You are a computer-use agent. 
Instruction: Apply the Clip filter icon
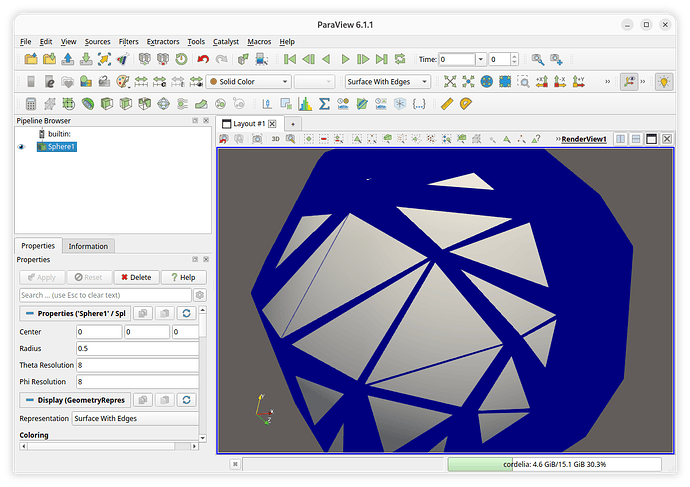point(106,104)
